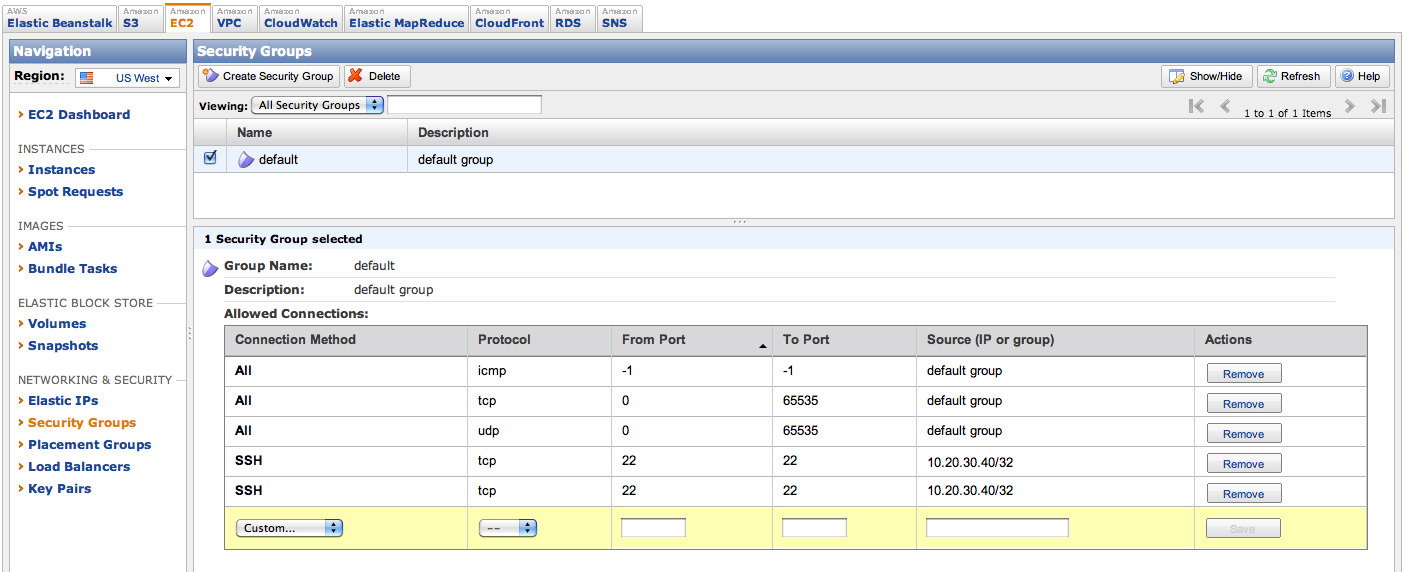Viewport: 1407px width, 572px height.
Task: Go to first page of items
Action: [x=1196, y=106]
